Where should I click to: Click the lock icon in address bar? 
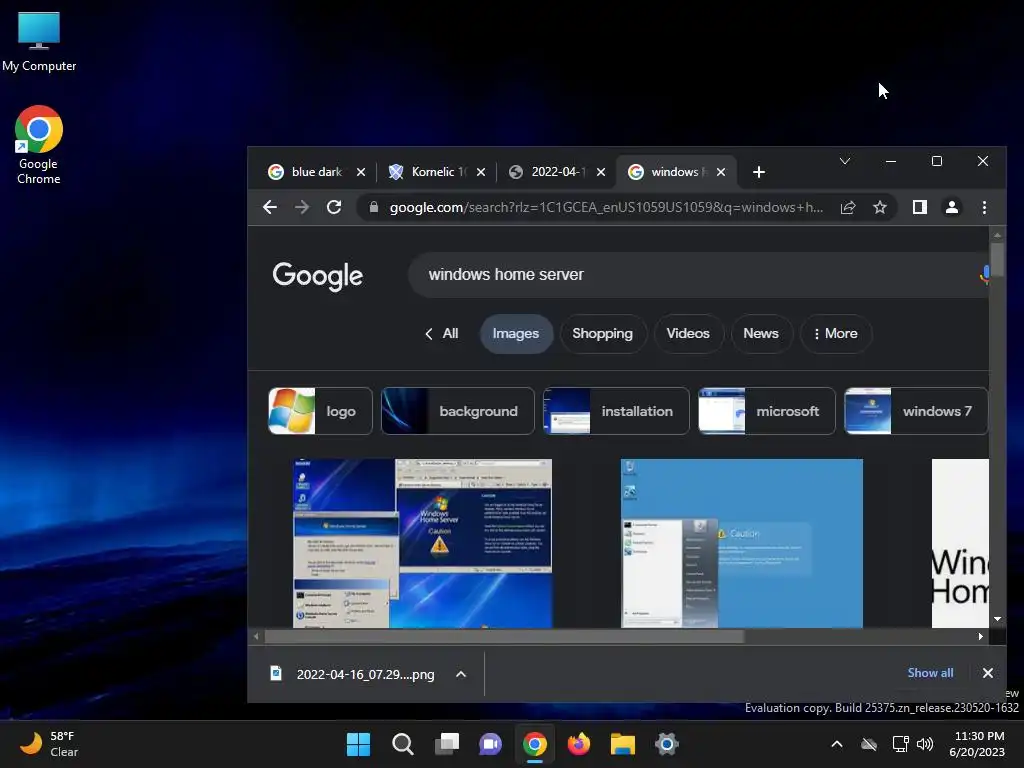(374, 208)
